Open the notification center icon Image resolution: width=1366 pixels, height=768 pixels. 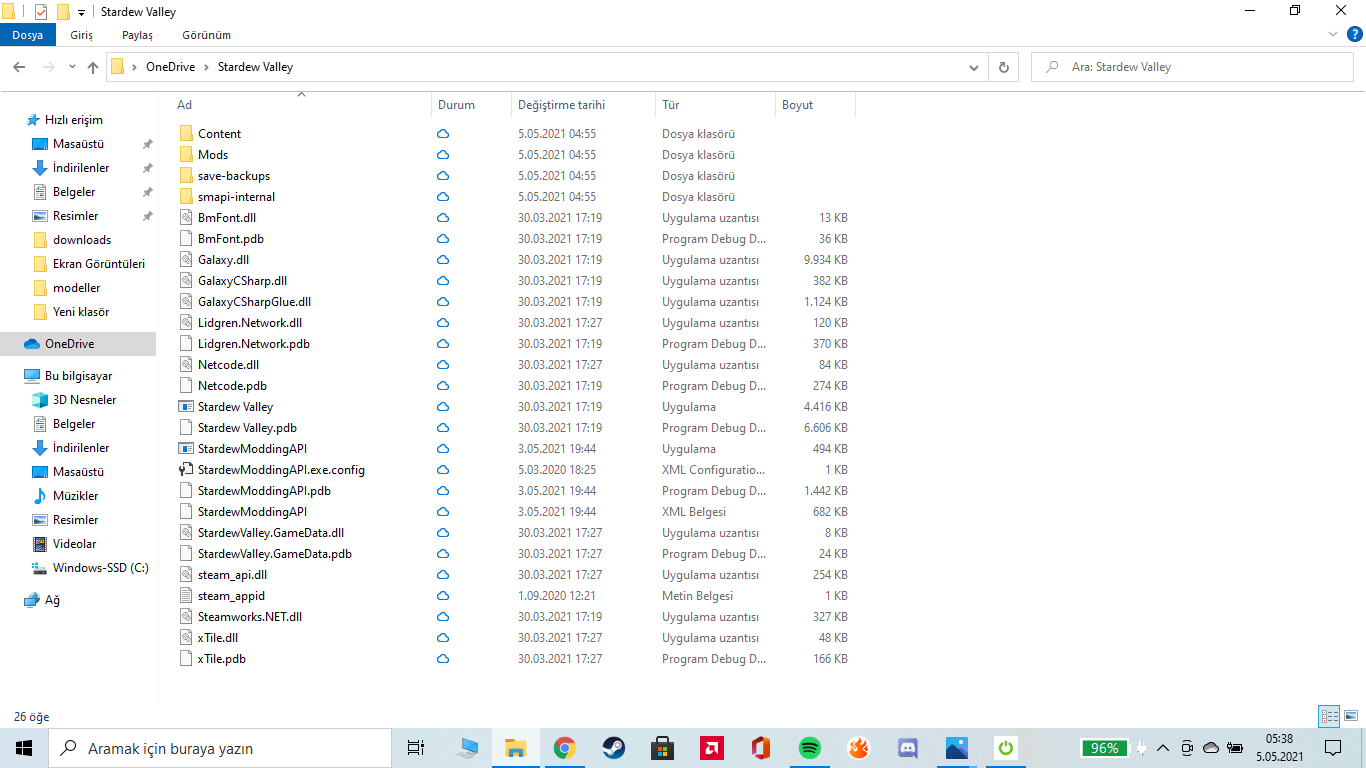click(1333, 748)
